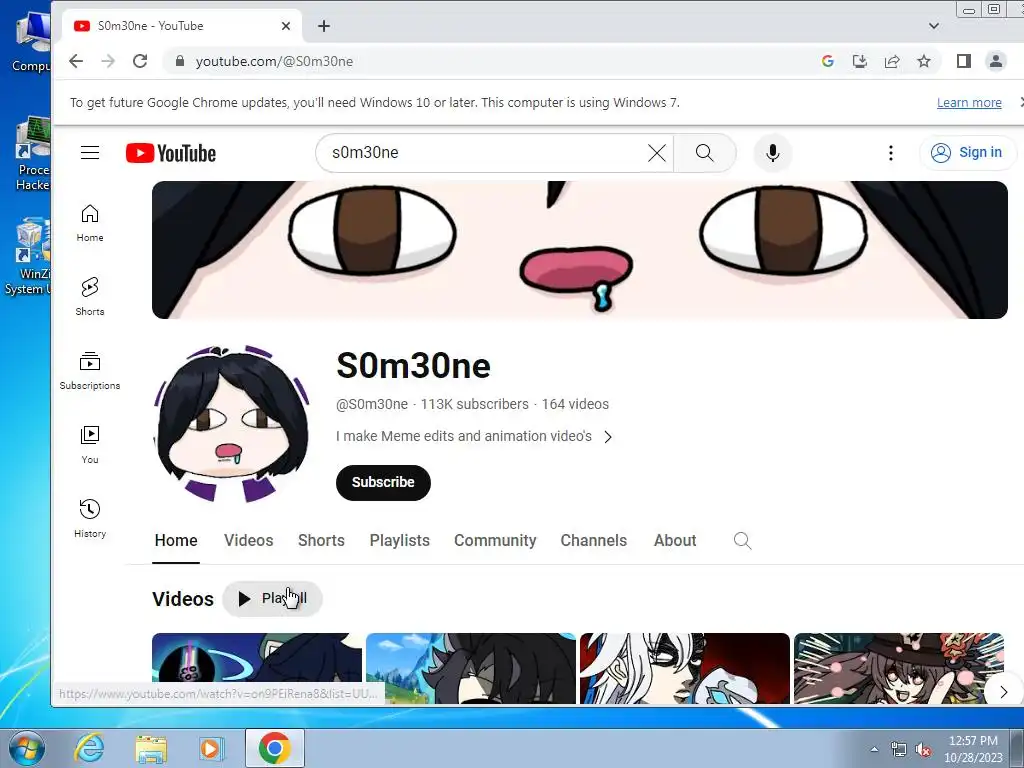Image resolution: width=1024 pixels, height=768 pixels.
Task: Show hidden system tray icons arrow
Action: pos(874,750)
